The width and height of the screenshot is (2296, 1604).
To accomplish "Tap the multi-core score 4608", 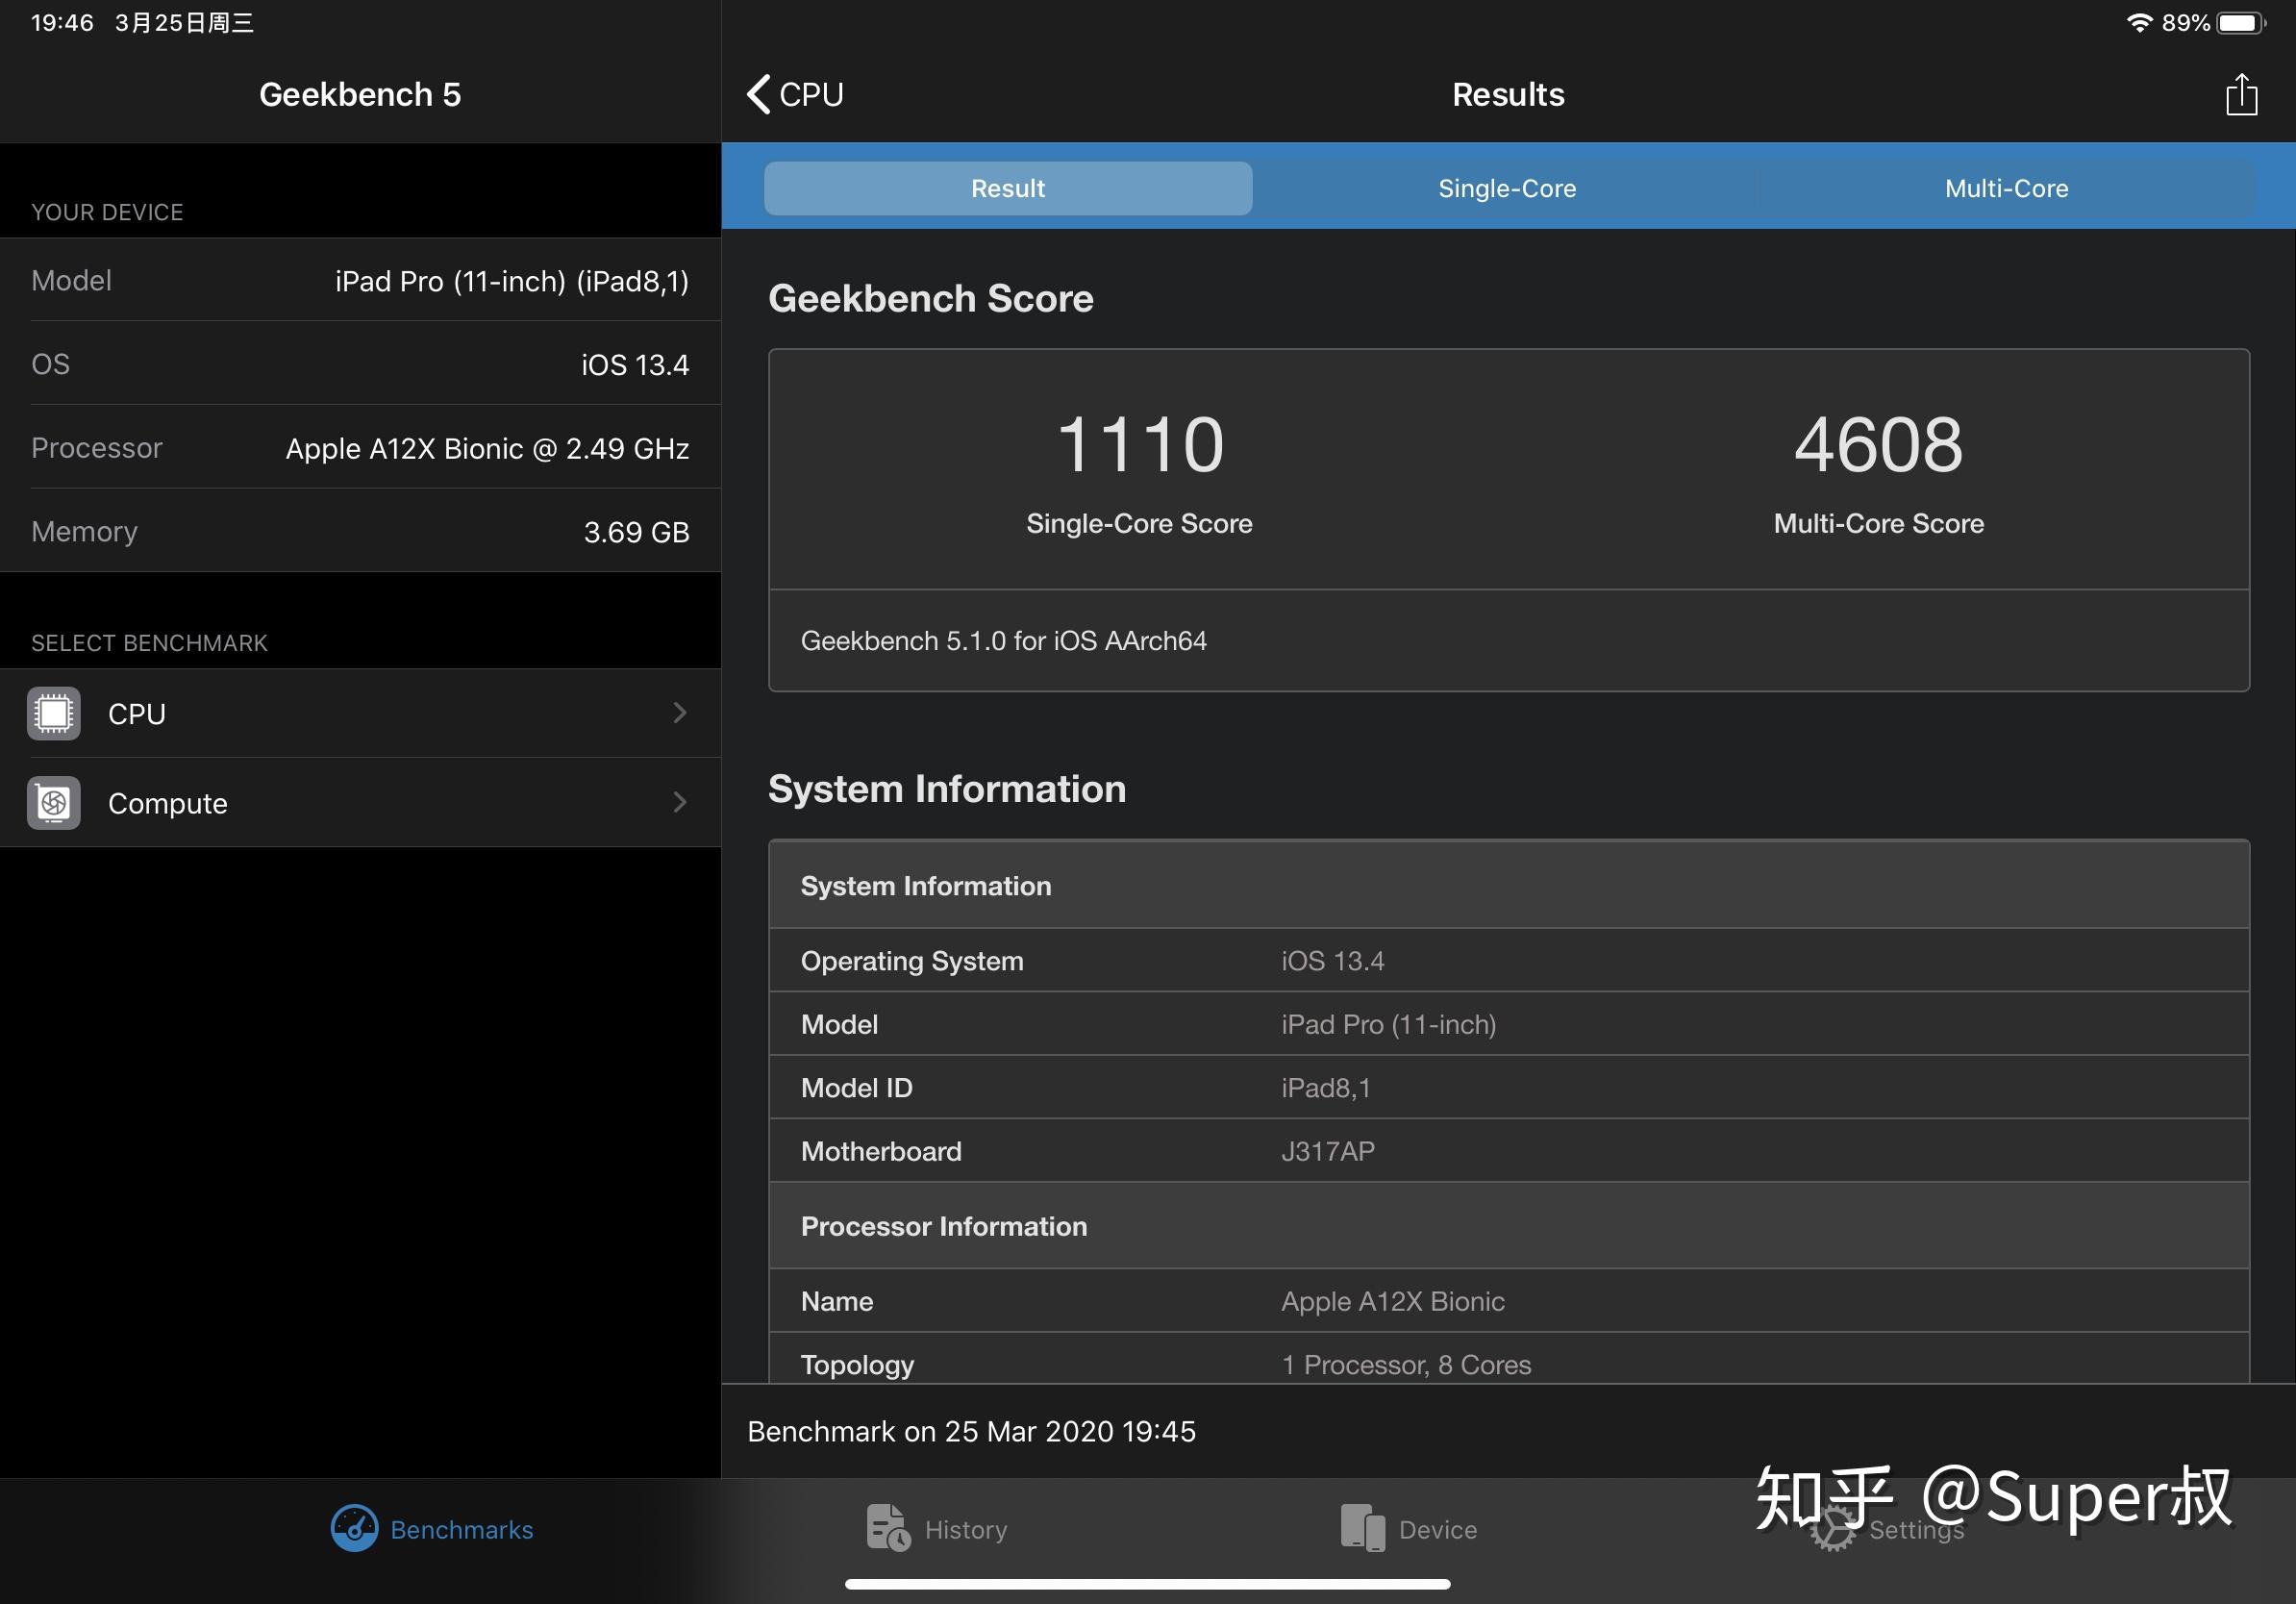I will click(x=1879, y=444).
